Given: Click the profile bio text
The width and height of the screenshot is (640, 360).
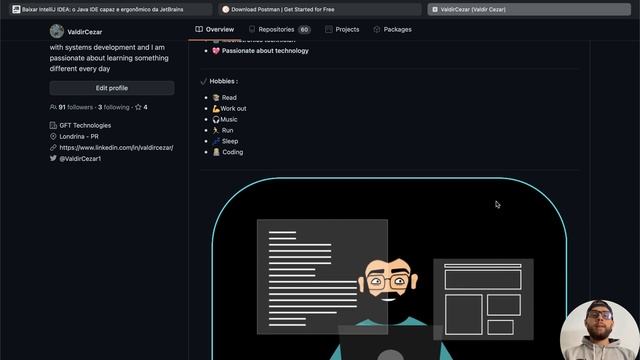Looking at the screenshot, I should 109,58.
